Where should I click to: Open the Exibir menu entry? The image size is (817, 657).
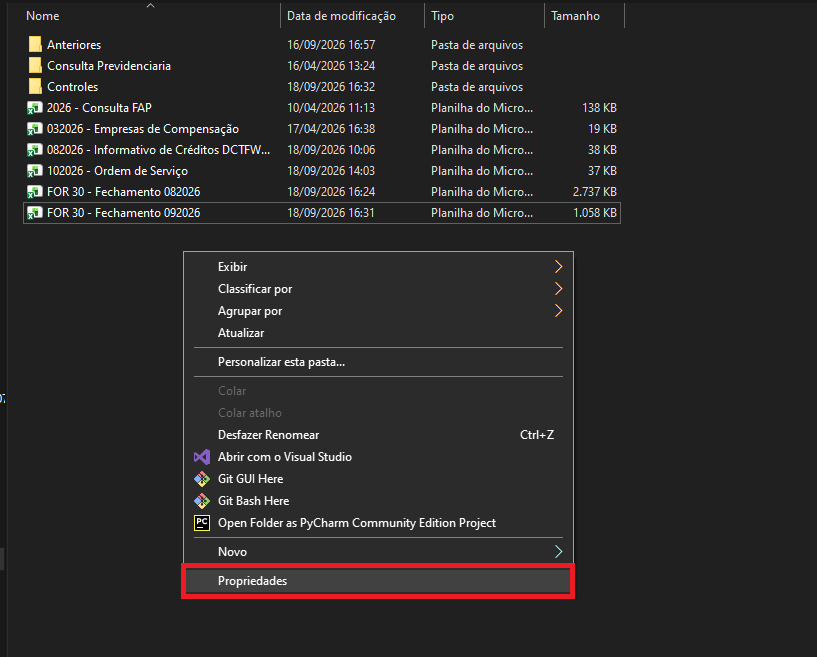[378, 267]
